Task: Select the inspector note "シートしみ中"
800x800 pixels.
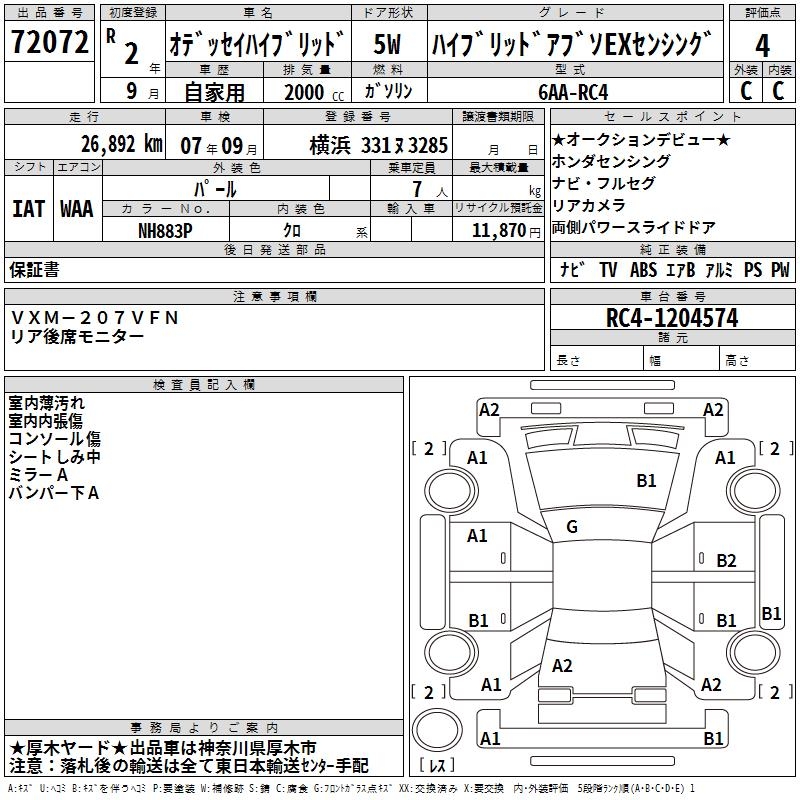Action: point(55,457)
